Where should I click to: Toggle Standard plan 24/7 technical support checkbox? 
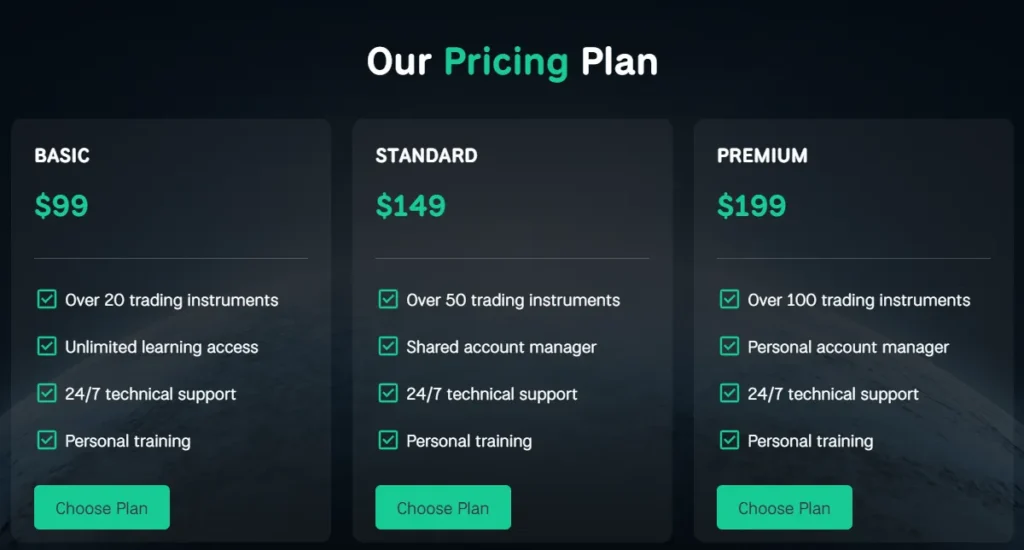[x=388, y=393]
